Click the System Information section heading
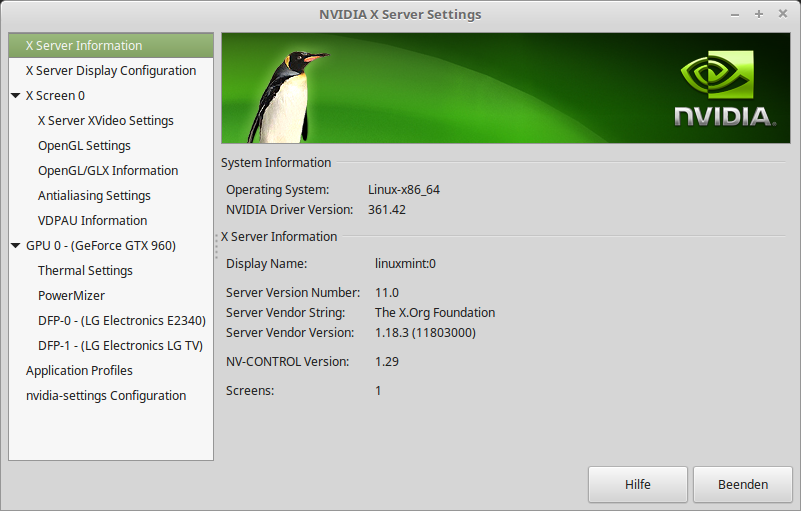This screenshot has width=801, height=511. [x=276, y=163]
